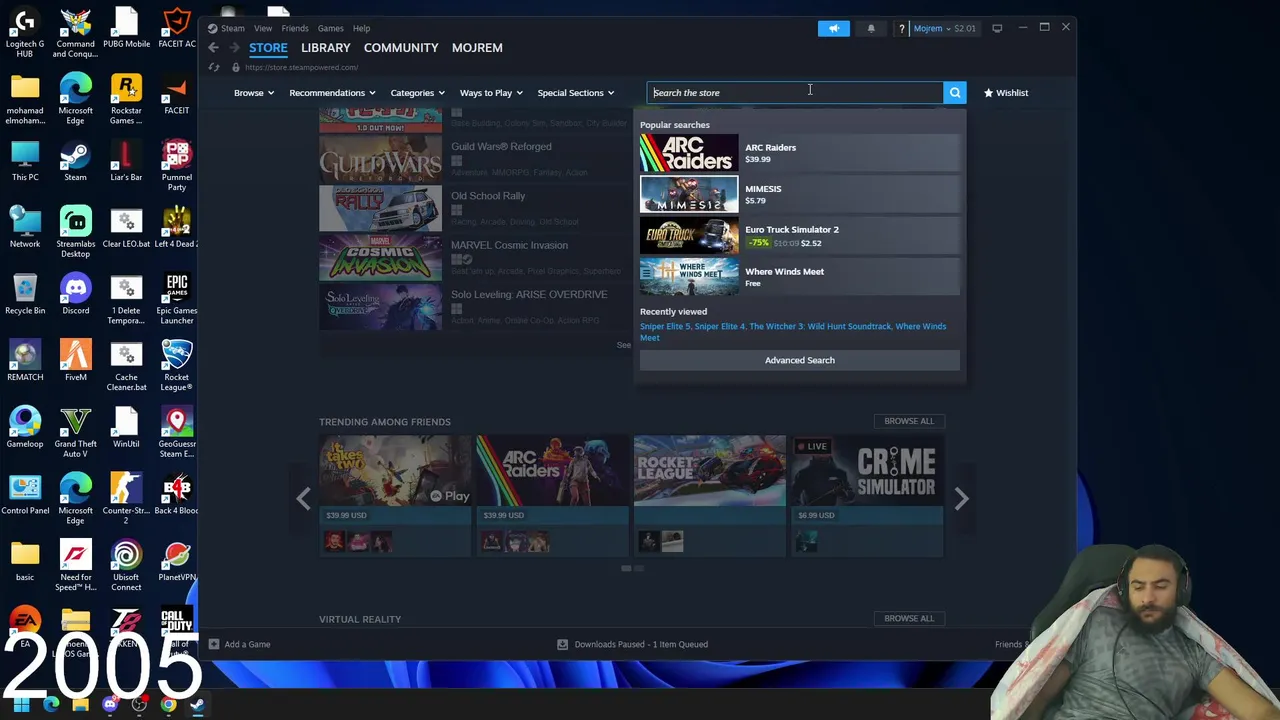Select the Recycle Bin on the desktop
Screen dimensions: 1280x720
tap(25, 295)
